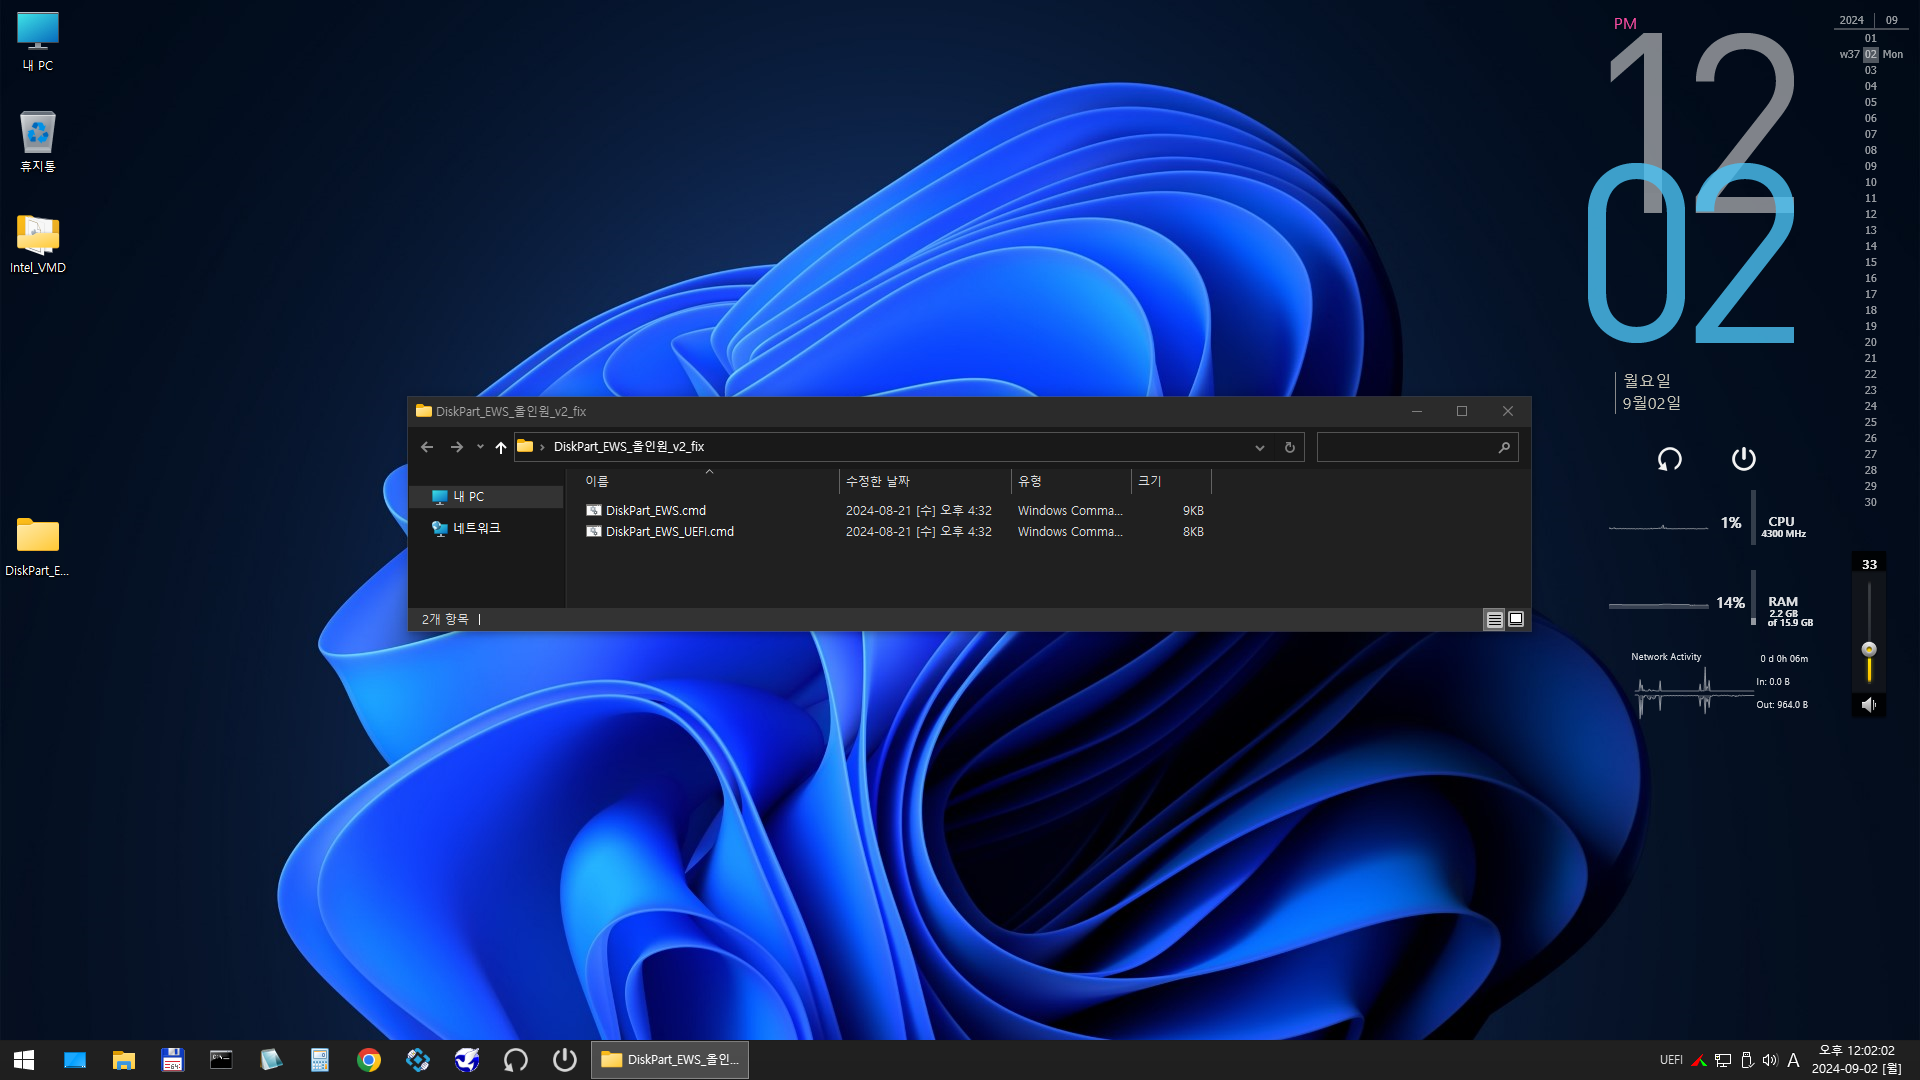Go forward in the Explorer window
This screenshot has height=1080, width=1920.
457,447
